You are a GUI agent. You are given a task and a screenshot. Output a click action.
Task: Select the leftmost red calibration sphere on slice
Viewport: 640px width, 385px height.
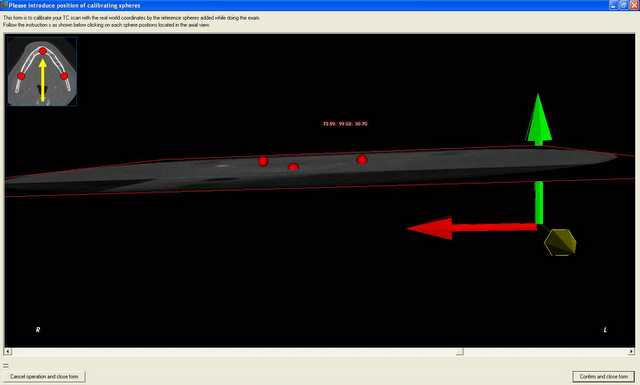pyautogui.click(x=263, y=161)
